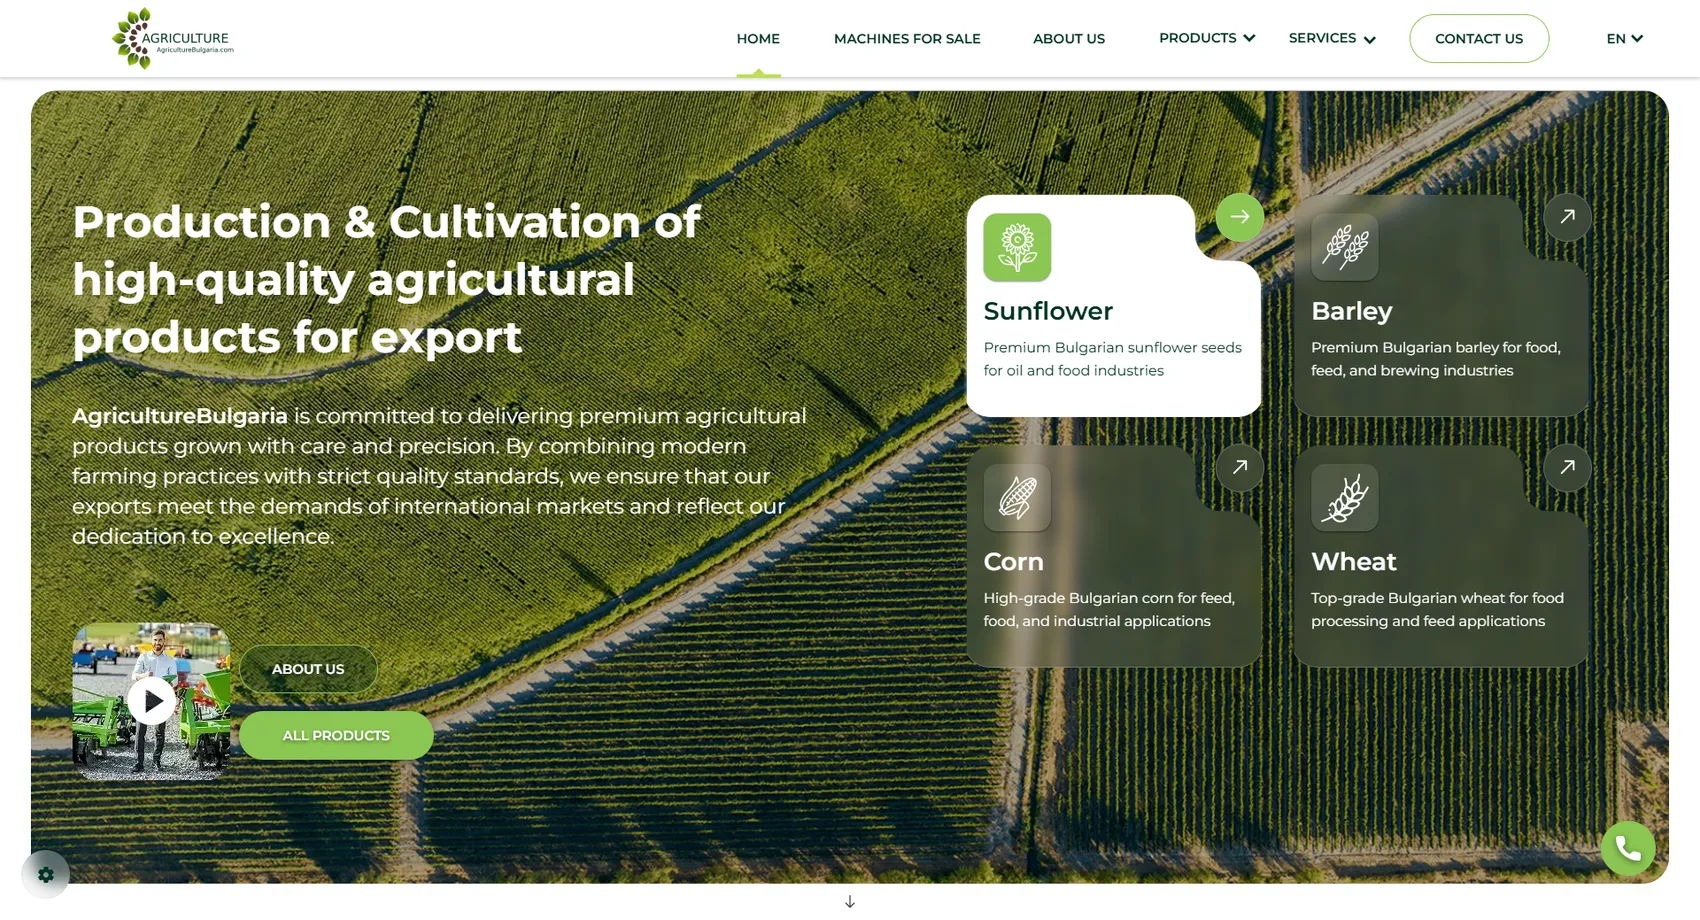Open the EN language selector
Viewport: 1700px width, 920px height.
coord(1624,38)
